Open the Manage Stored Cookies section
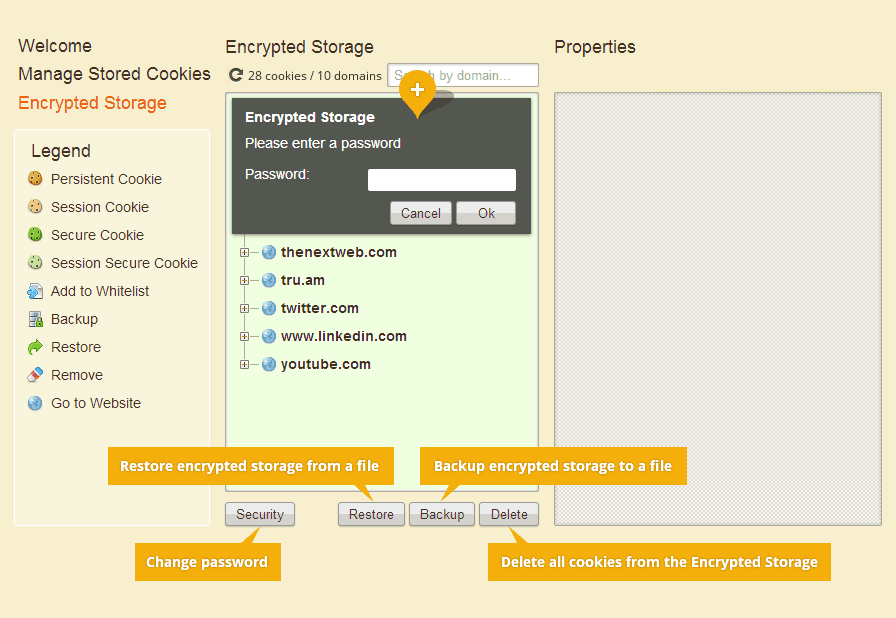Screen dimensions: 896x618 114,74
